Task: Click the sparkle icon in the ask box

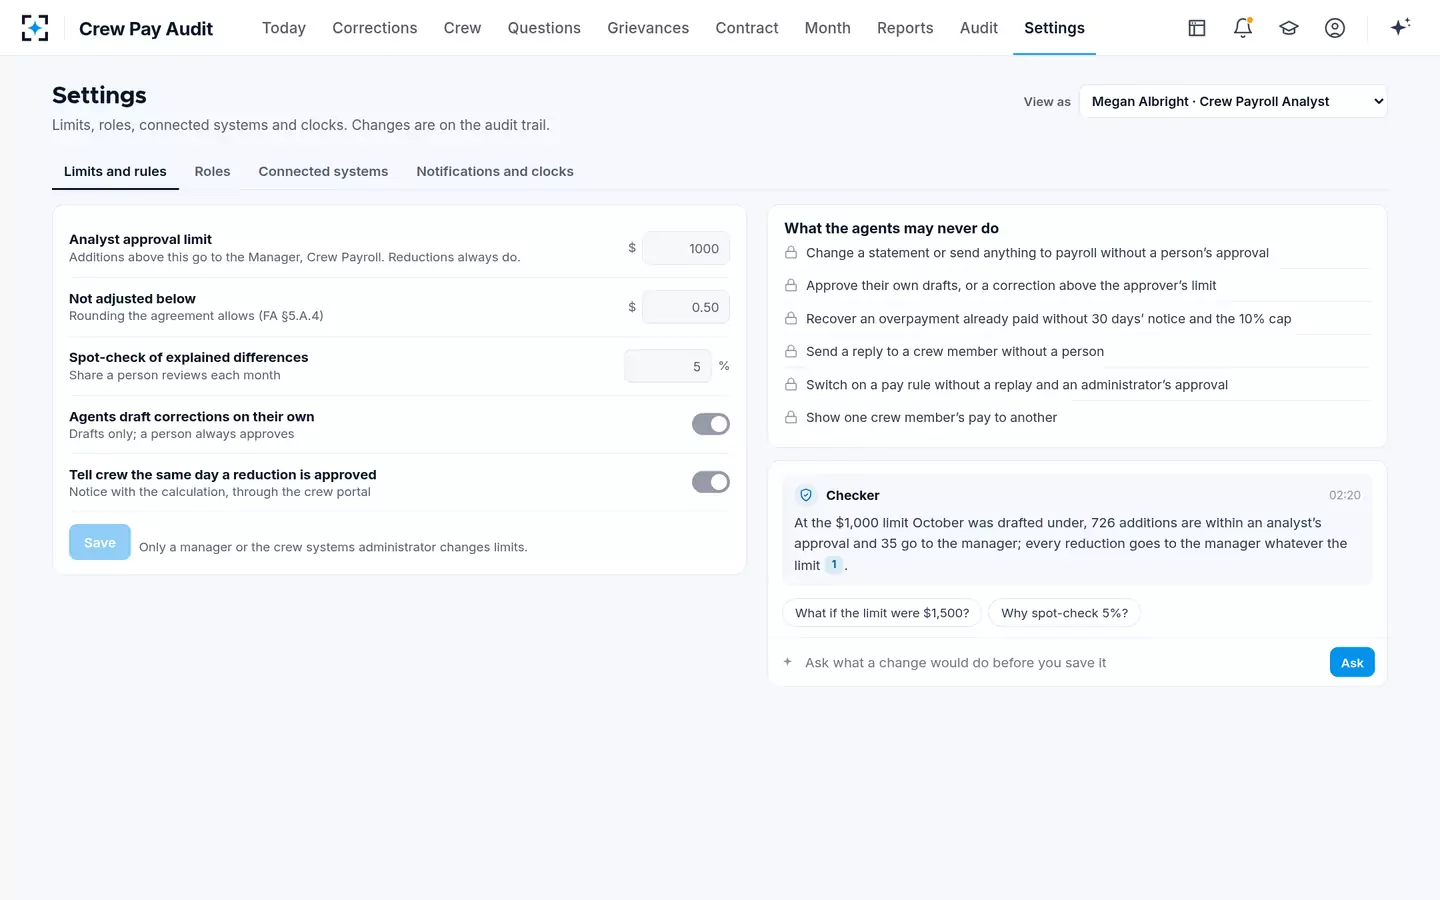Action: [788, 662]
